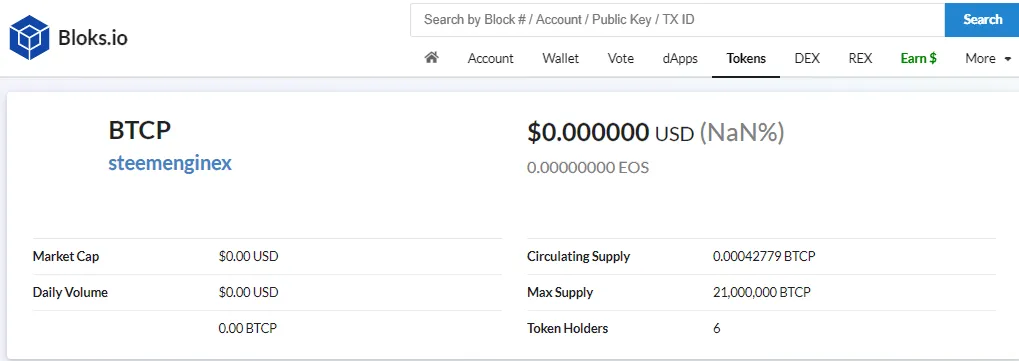Viewport: 1019px width, 361px height.
Task: Select the Tokens tab
Action: click(746, 59)
